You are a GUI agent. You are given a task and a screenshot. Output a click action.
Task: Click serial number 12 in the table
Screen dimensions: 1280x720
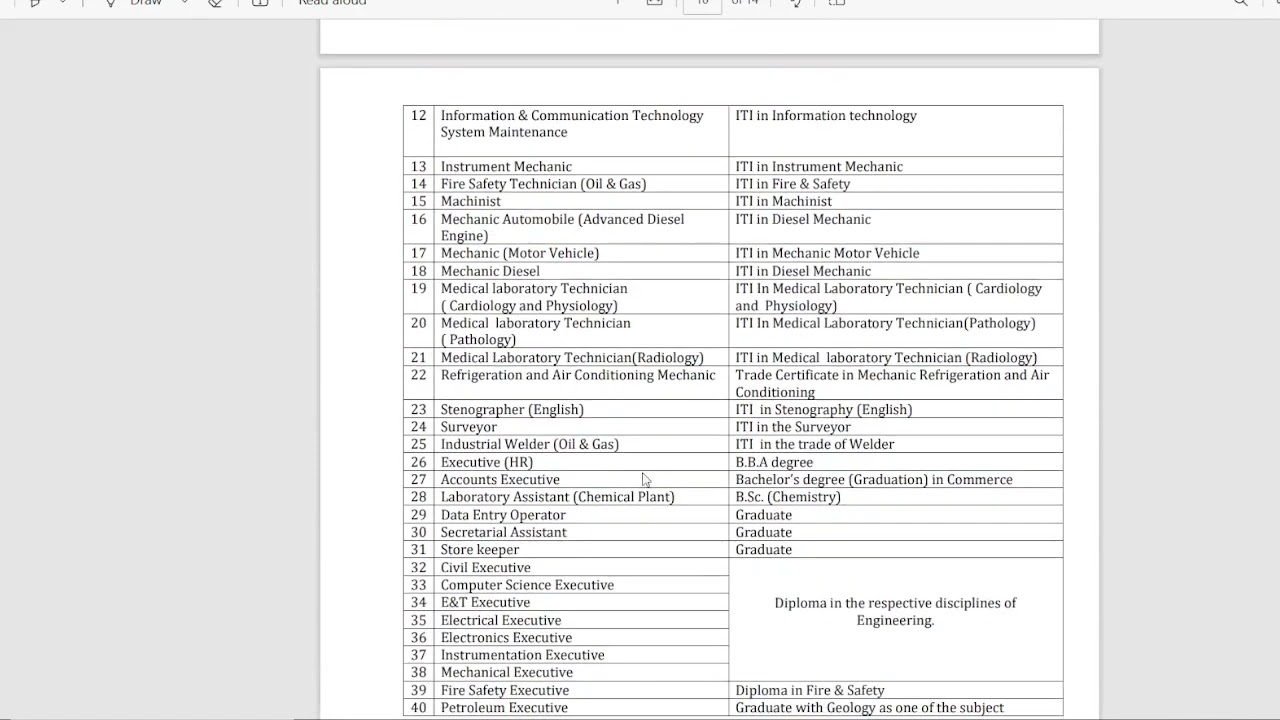click(x=418, y=116)
